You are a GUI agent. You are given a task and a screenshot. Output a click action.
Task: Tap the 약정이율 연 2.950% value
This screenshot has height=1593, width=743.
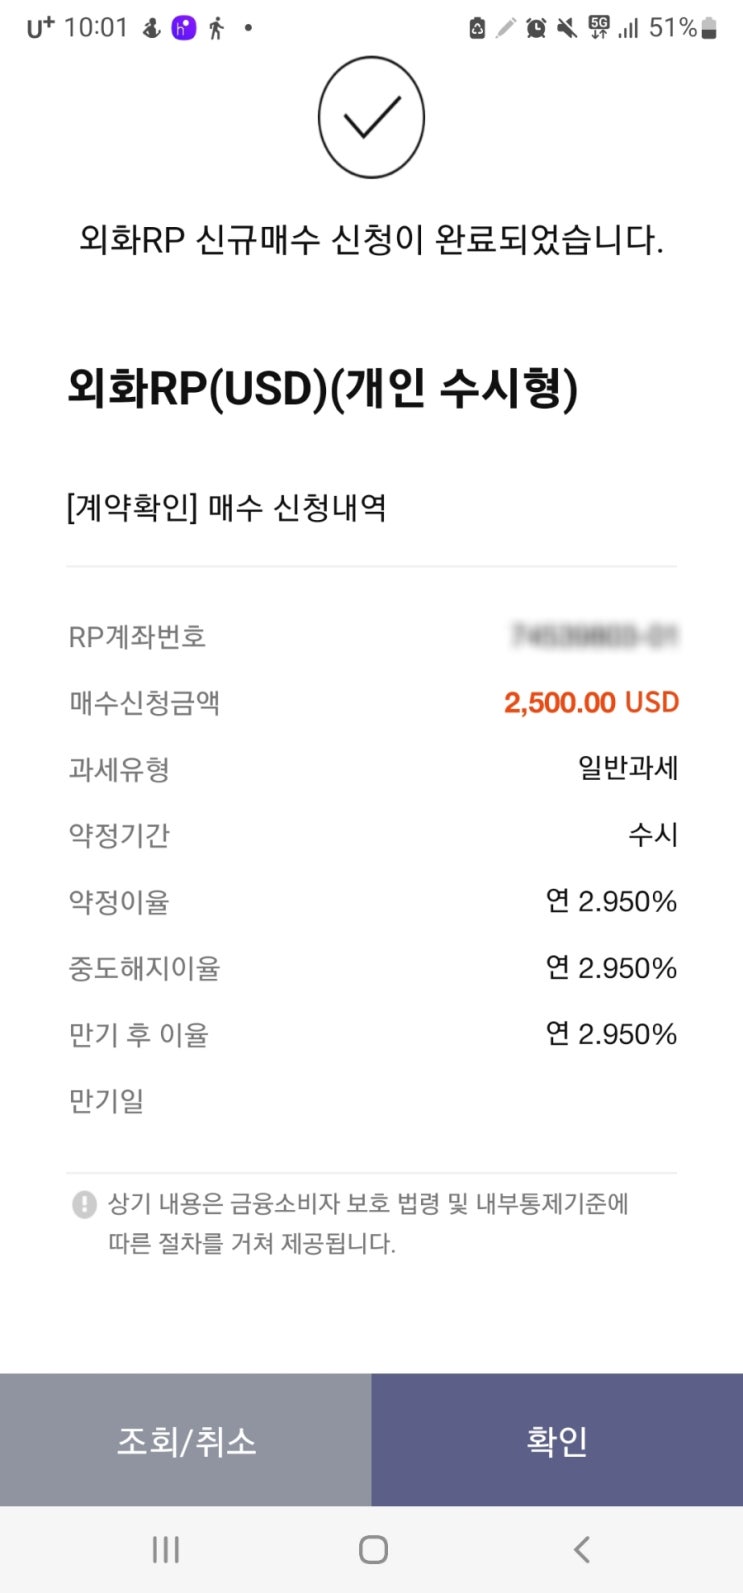coord(611,901)
